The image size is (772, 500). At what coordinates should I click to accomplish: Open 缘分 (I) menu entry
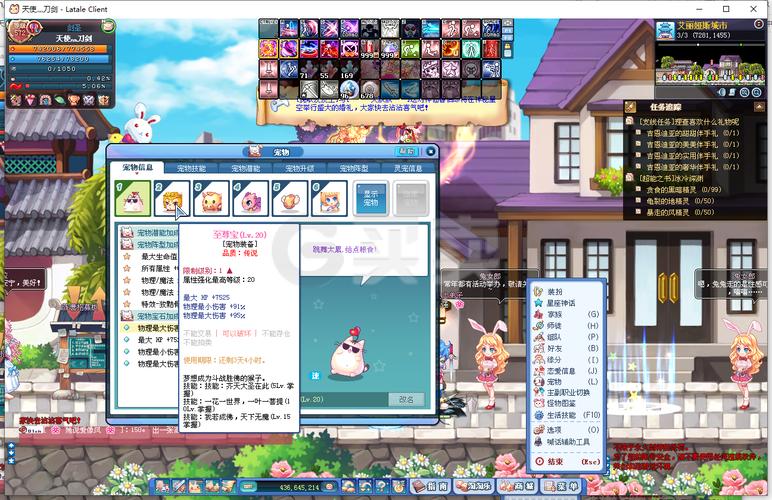click(x=567, y=359)
